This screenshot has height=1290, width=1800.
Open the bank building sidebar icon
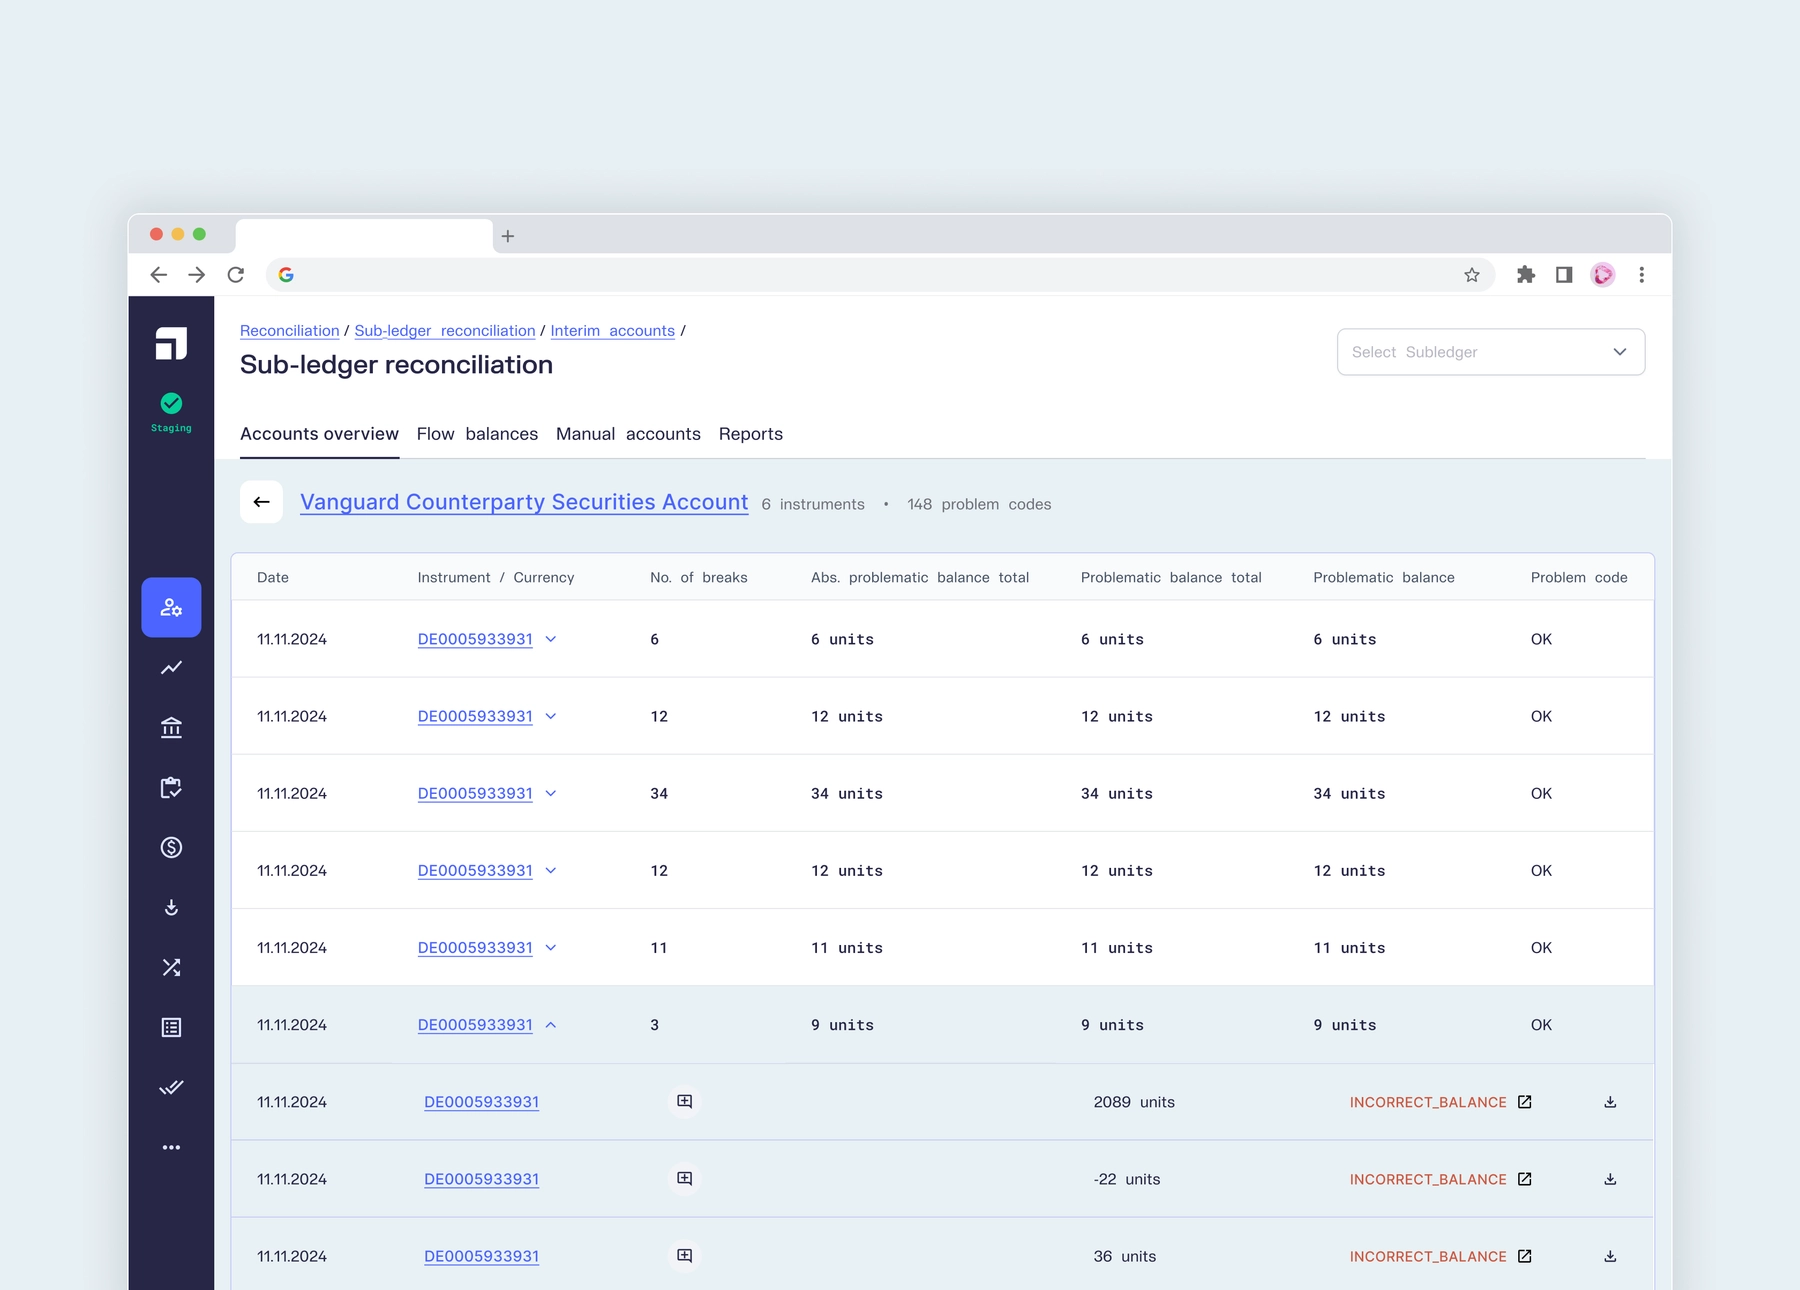click(x=171, y=727)
